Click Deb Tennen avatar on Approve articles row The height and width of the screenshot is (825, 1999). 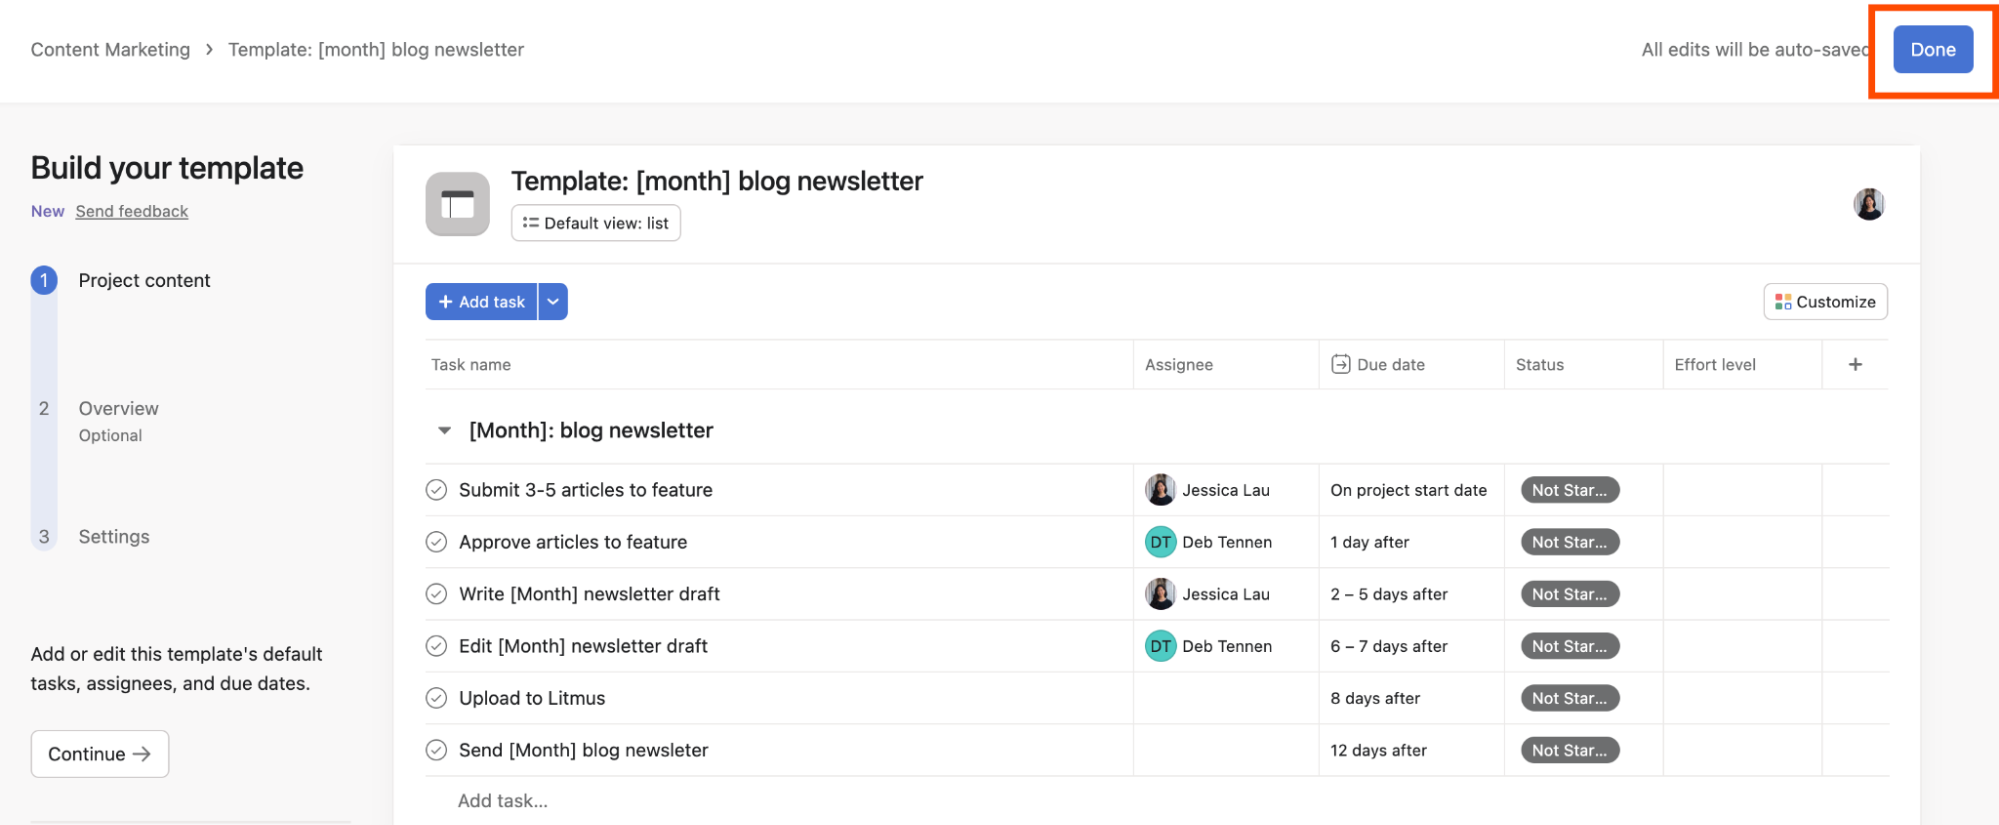(x=1160, y=542)
